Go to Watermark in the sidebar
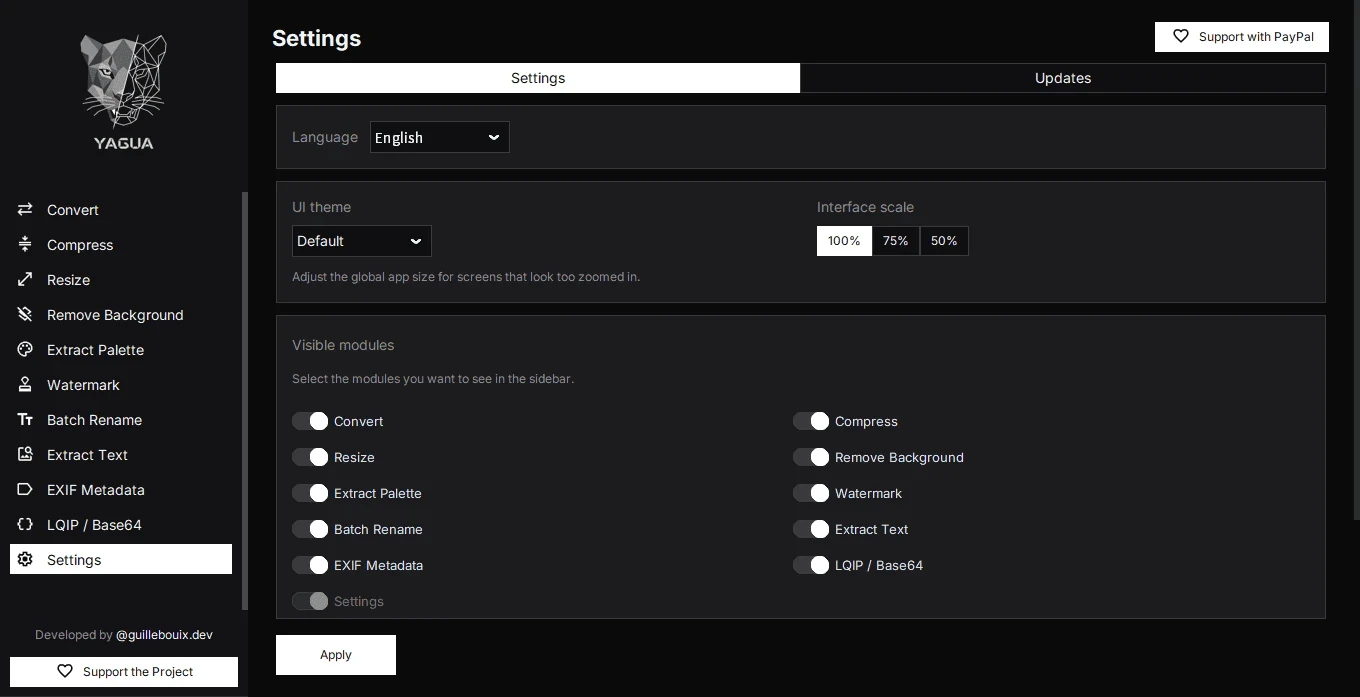The height and width of the screenshot is (697, 1360). (121, 385)
